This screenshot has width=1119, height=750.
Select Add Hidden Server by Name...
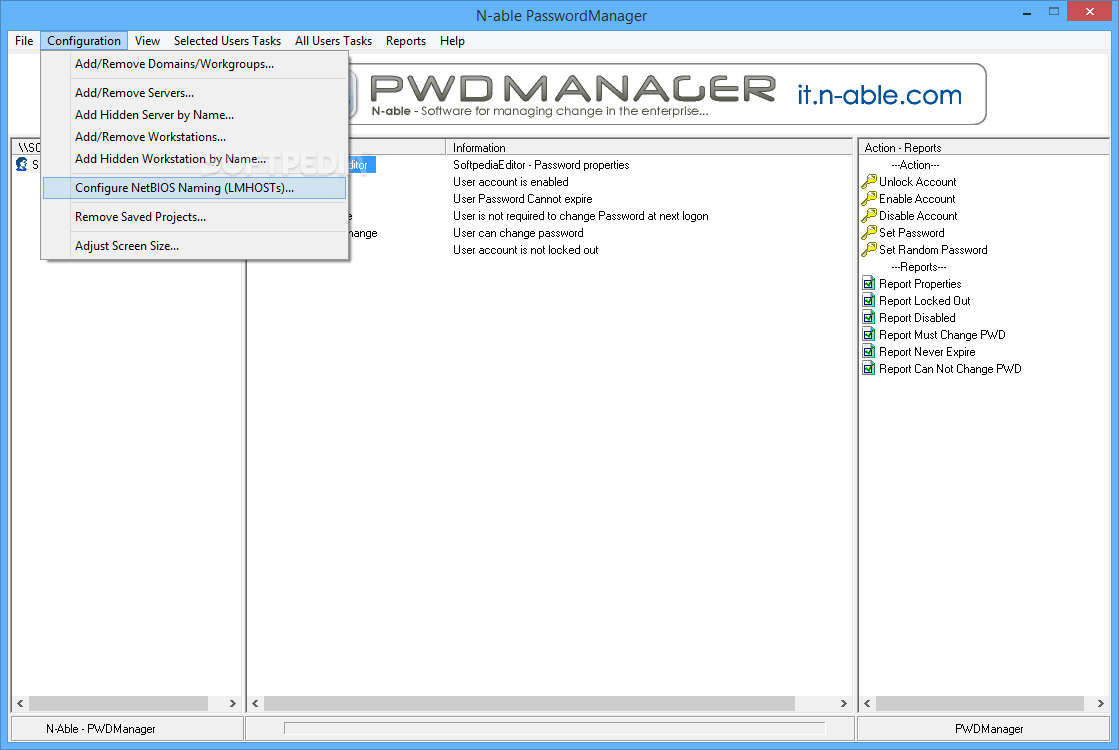194,115
